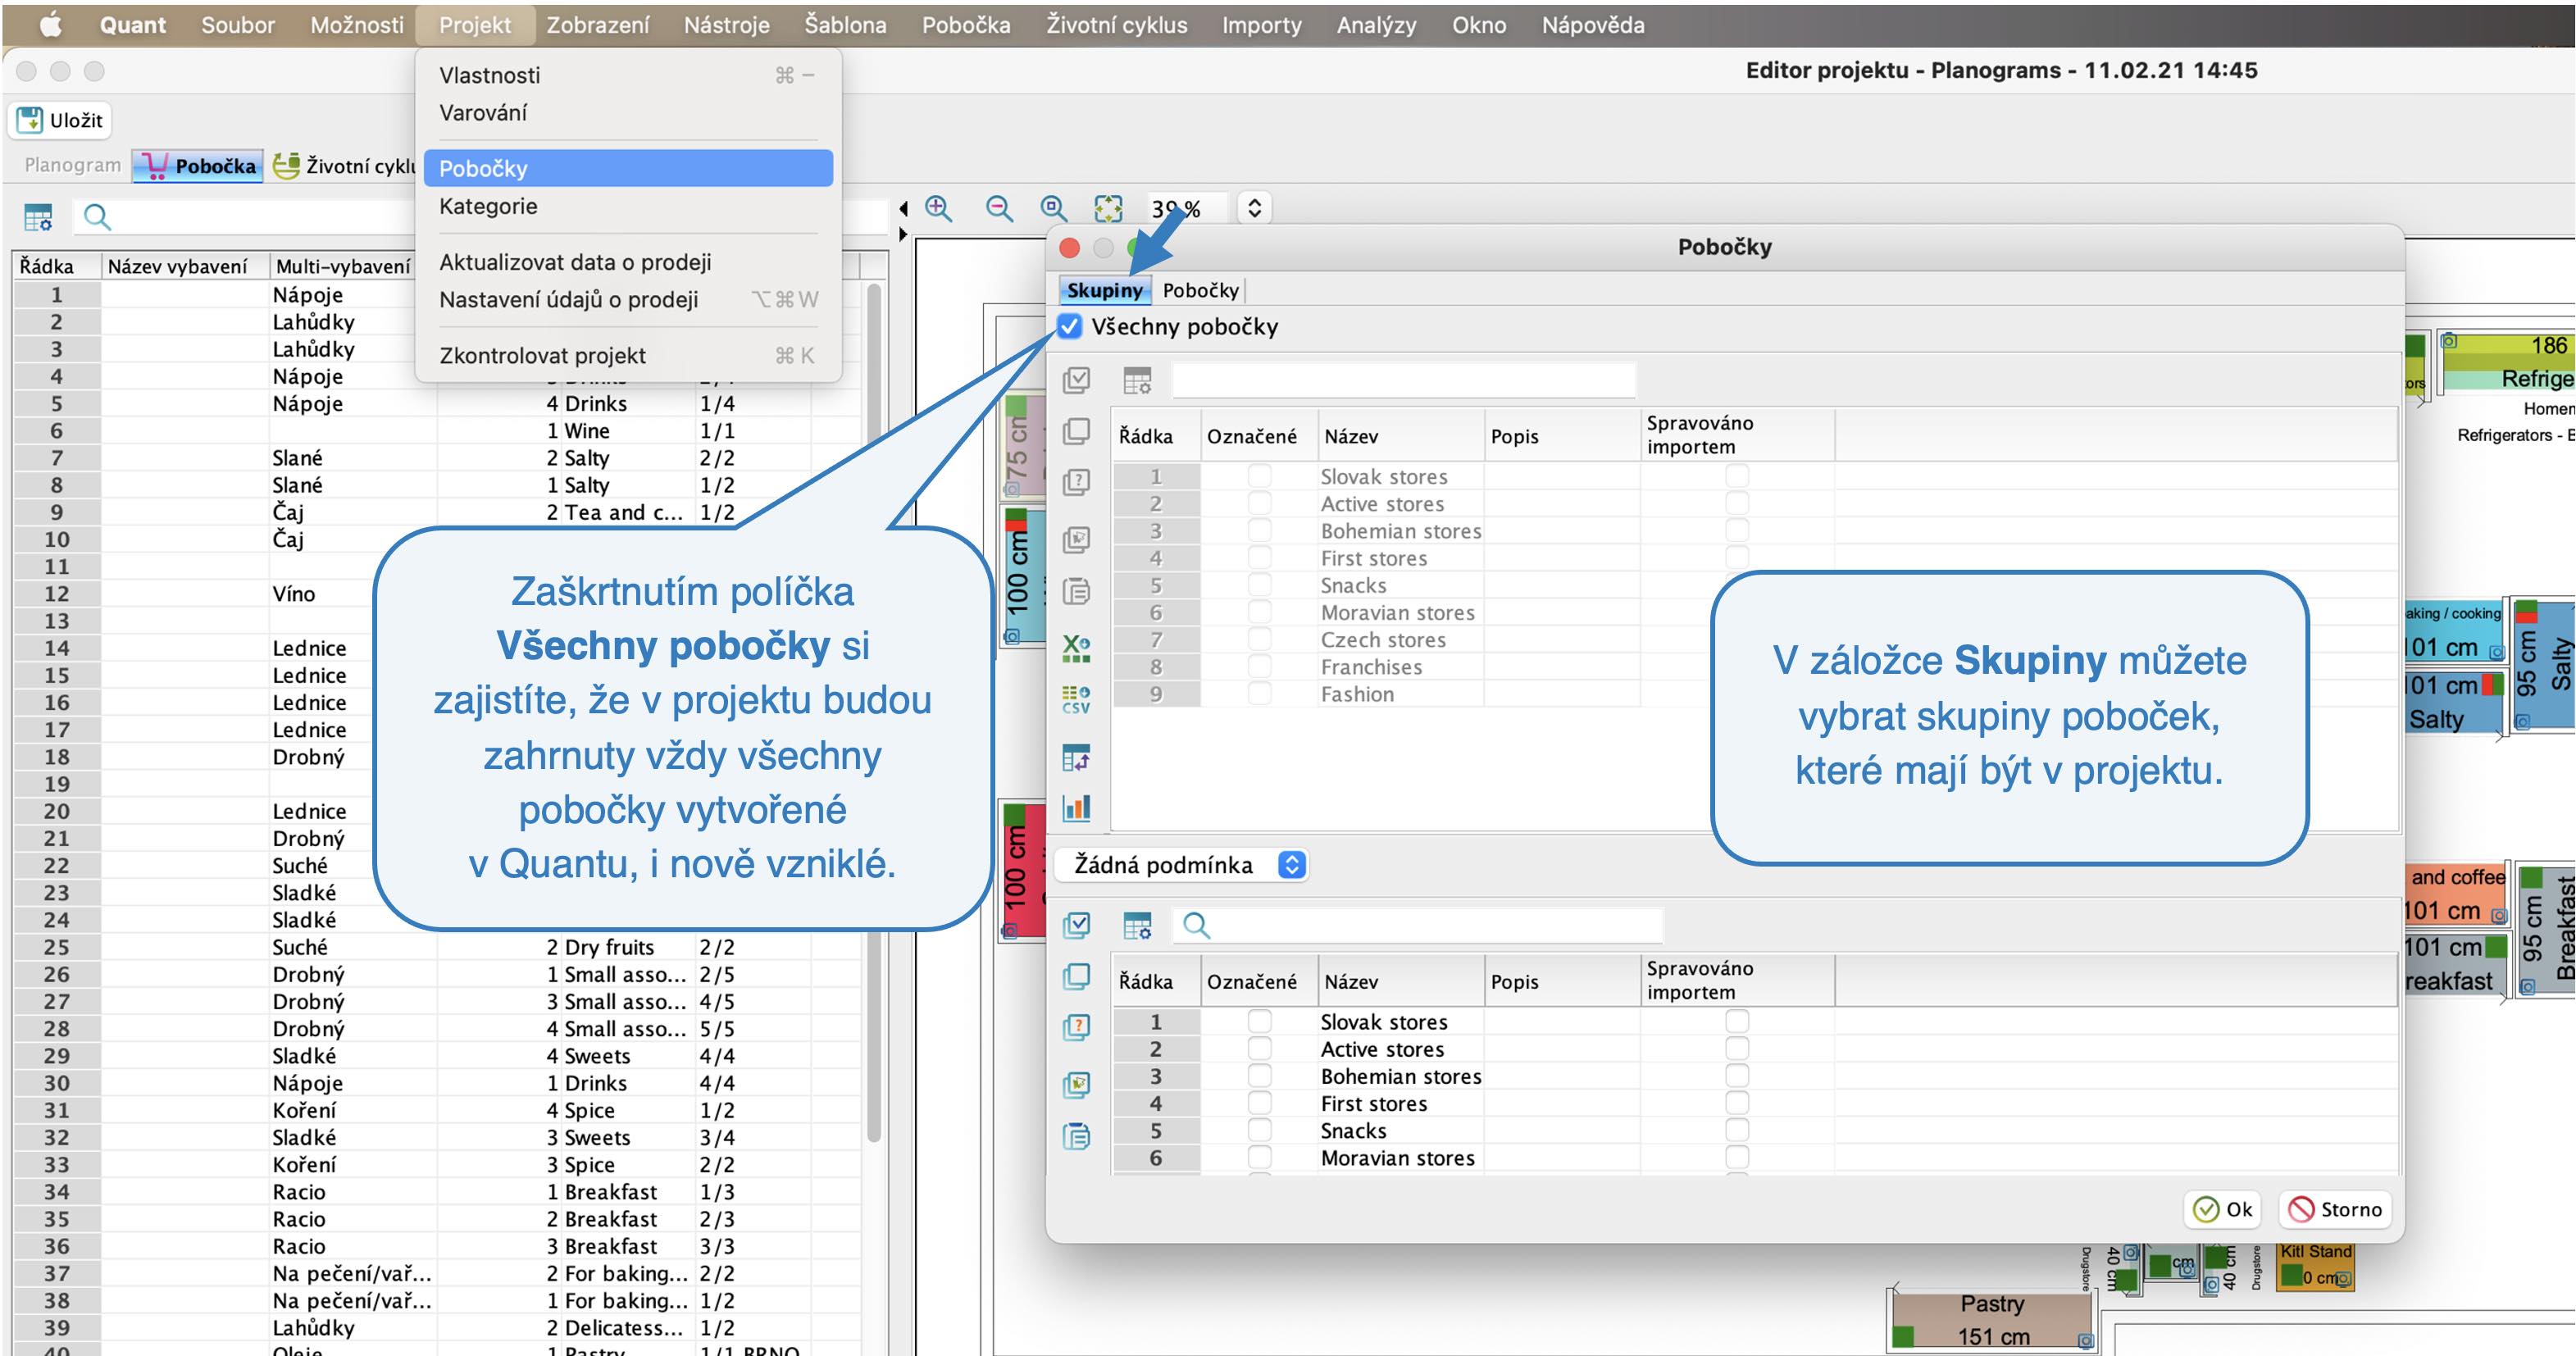Switch to Pobočky tab in dialog

1200,290
